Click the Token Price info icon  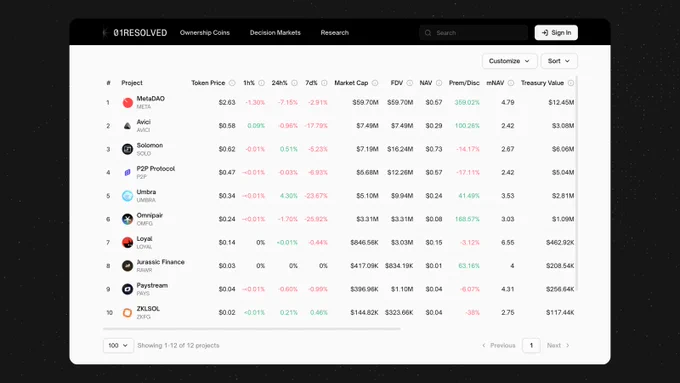tap(232, 83)
